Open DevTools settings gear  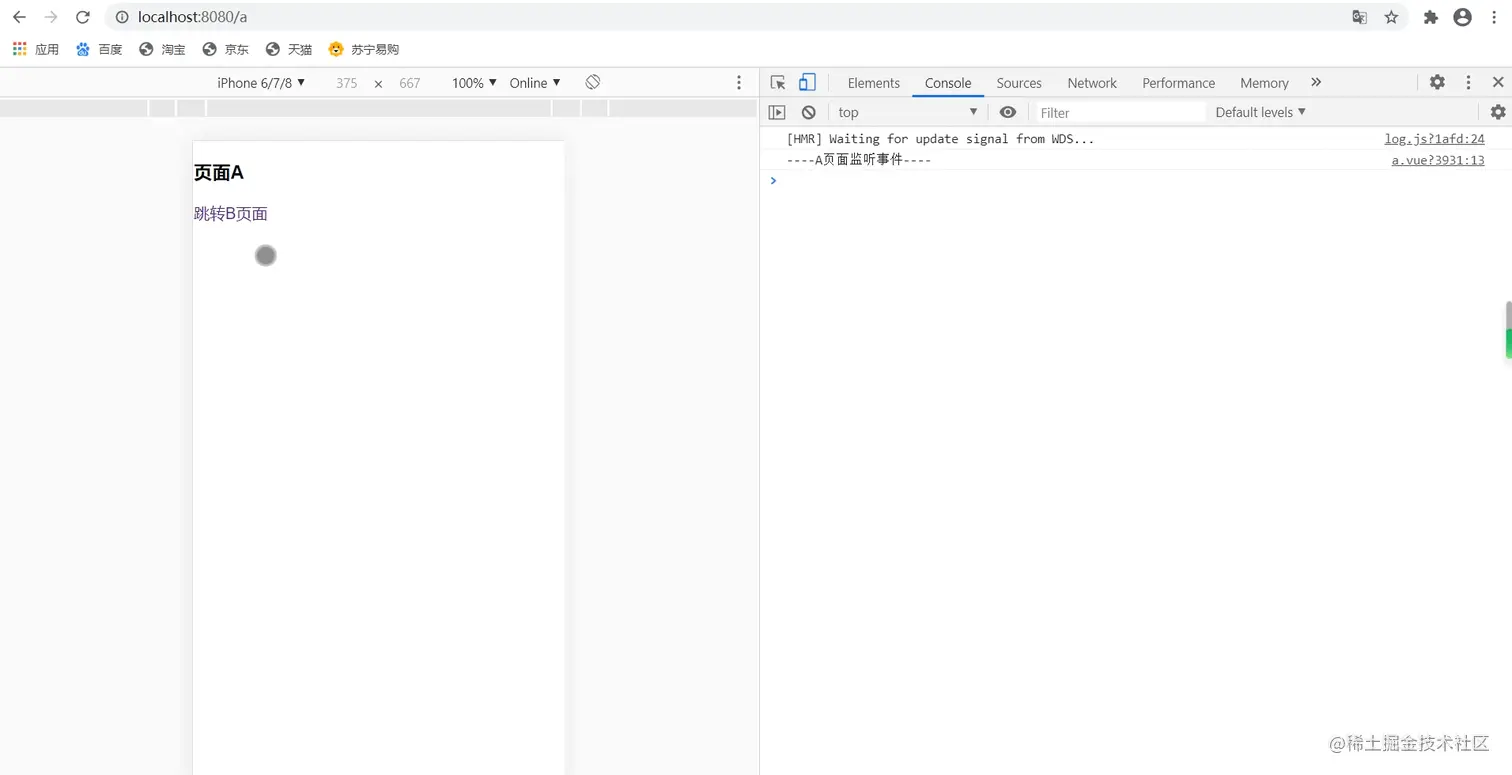tap(1437, 82)
